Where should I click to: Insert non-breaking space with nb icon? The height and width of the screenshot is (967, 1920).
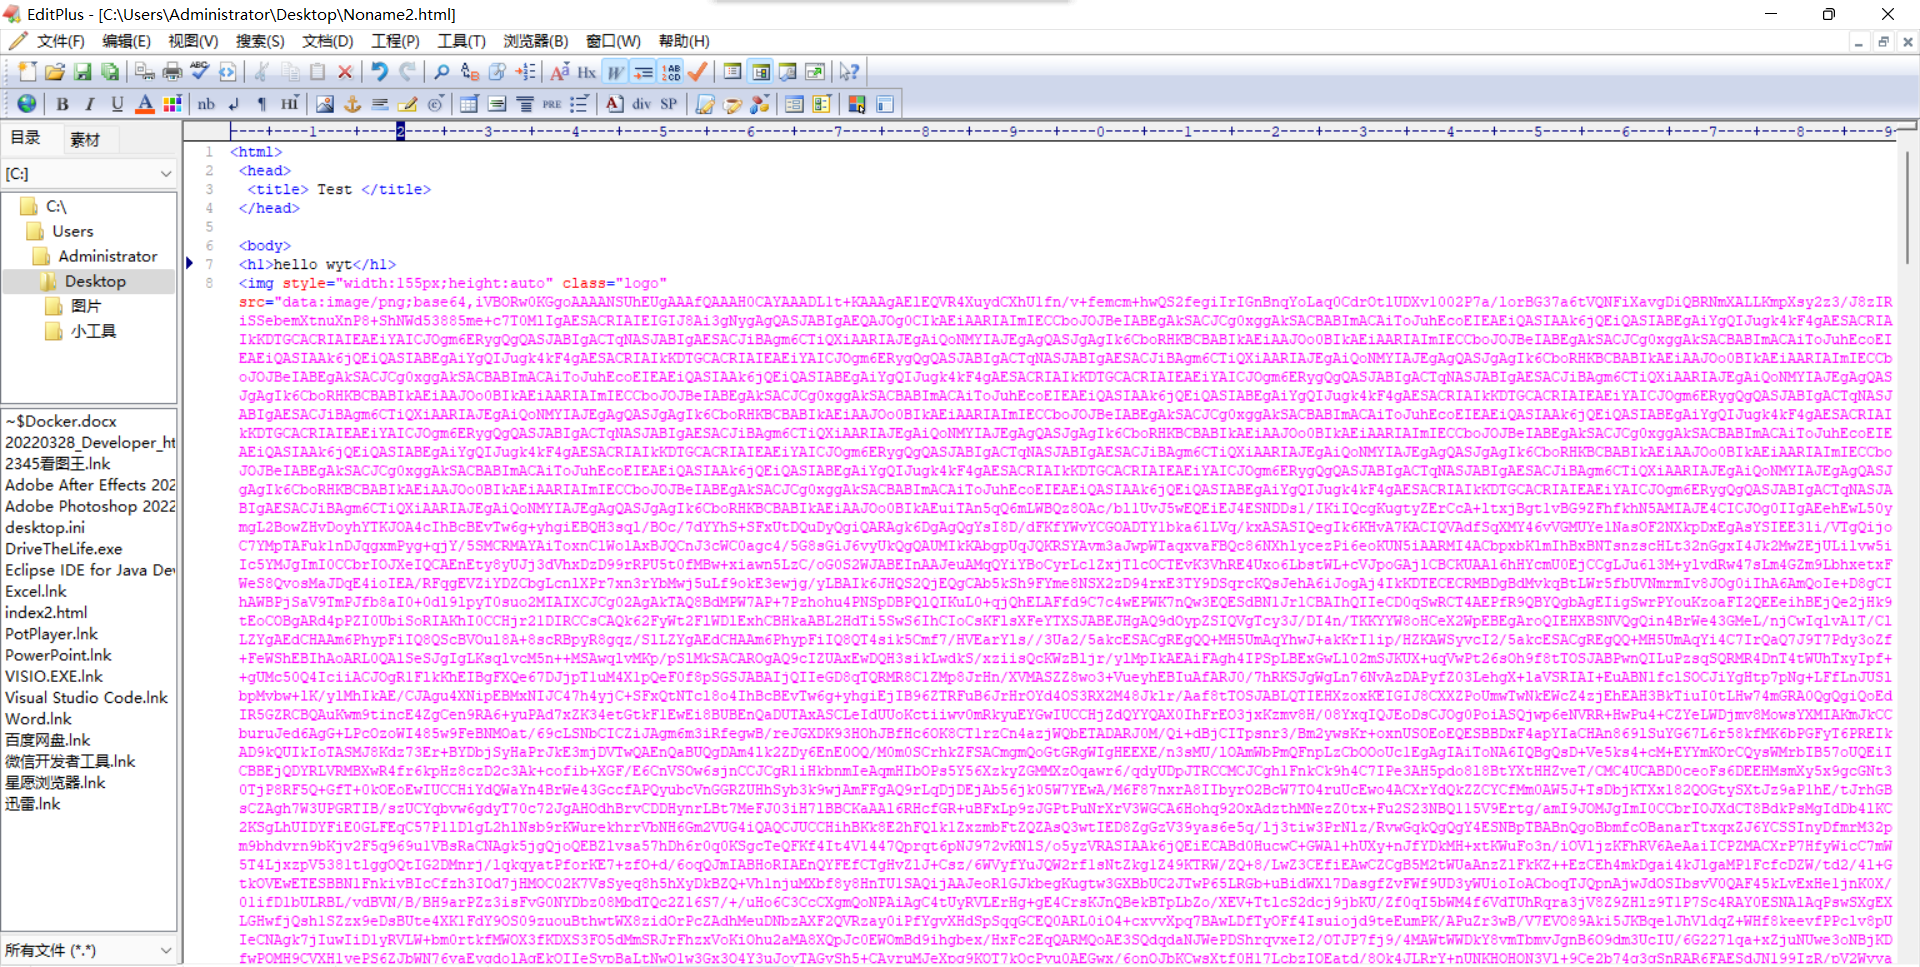[206, 104]
